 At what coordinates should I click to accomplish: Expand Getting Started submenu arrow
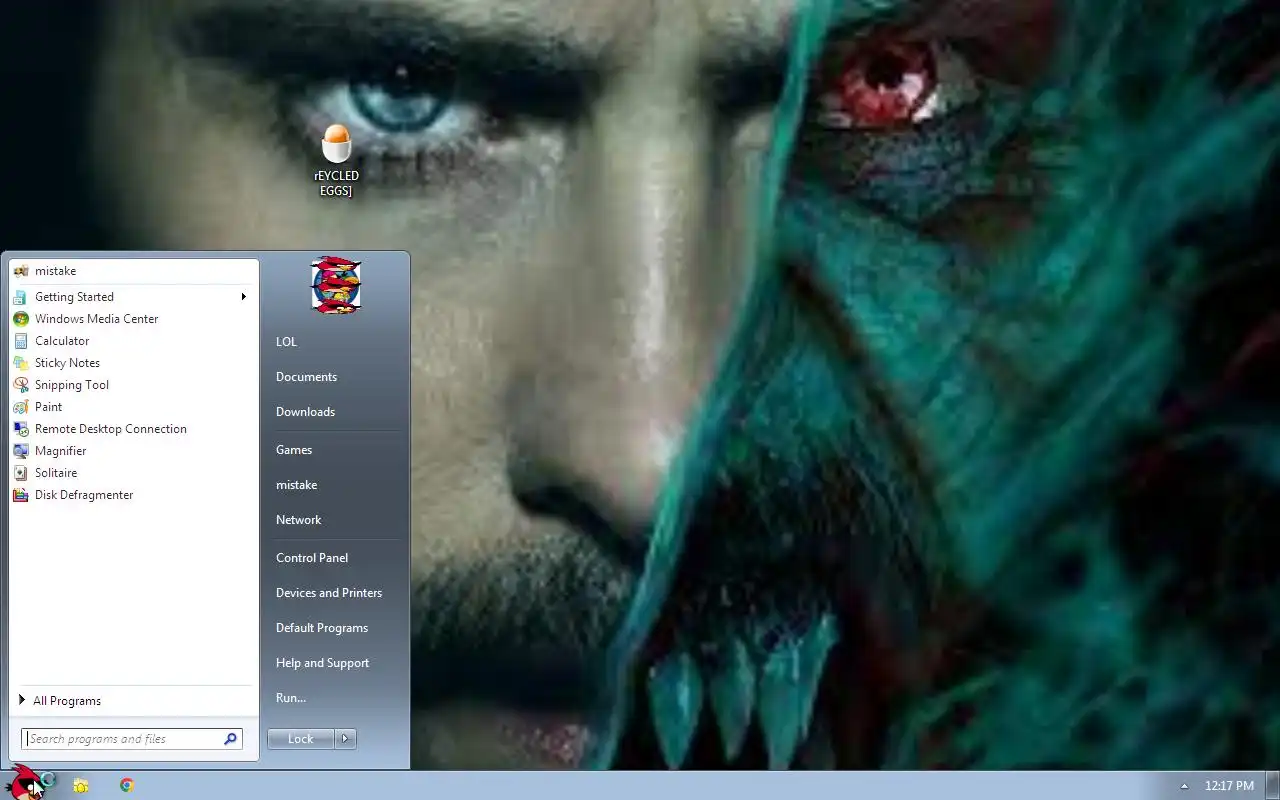click(243, 297)
